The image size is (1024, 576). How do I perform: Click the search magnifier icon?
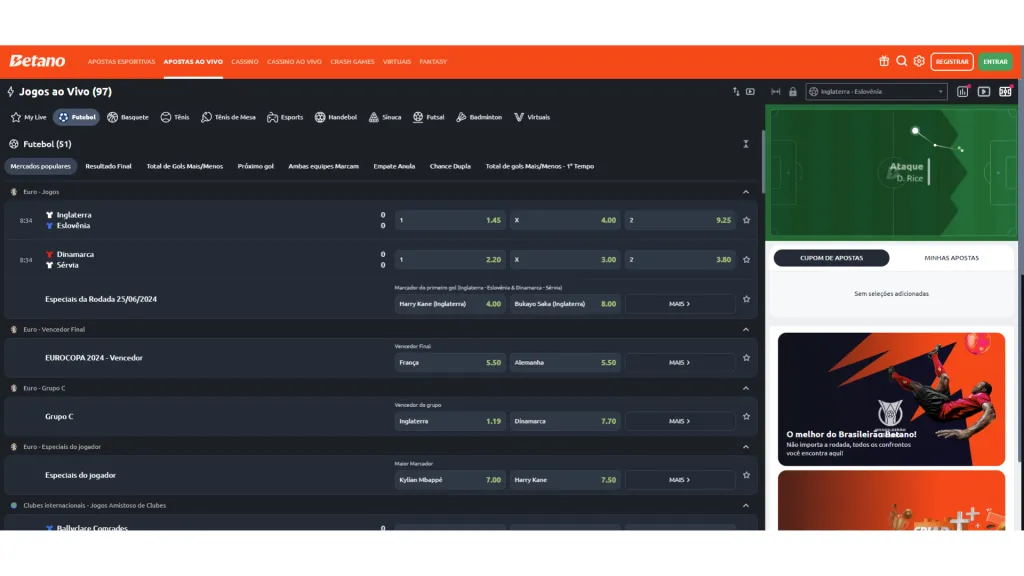(901, 61)
